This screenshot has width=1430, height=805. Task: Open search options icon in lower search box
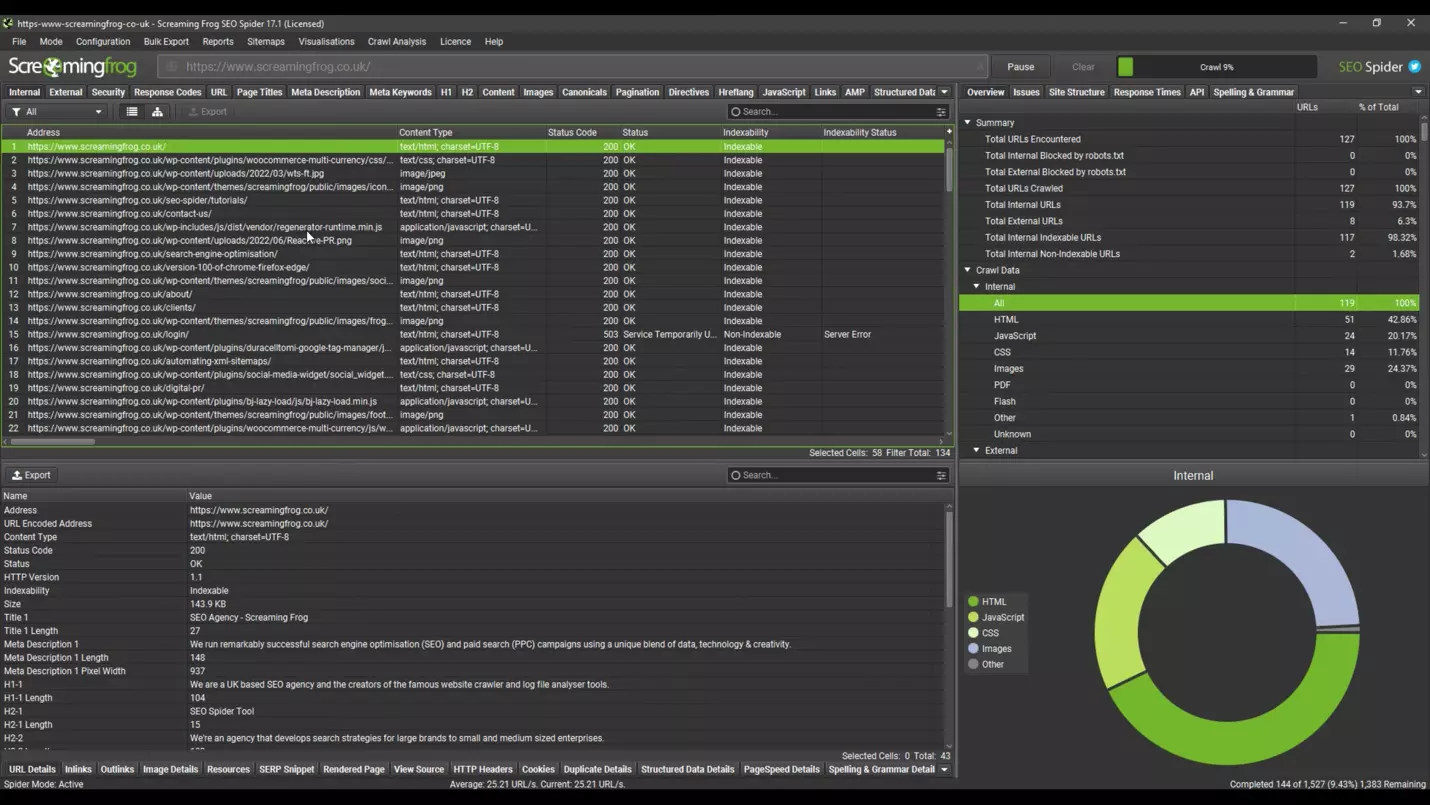coord(941,475)
